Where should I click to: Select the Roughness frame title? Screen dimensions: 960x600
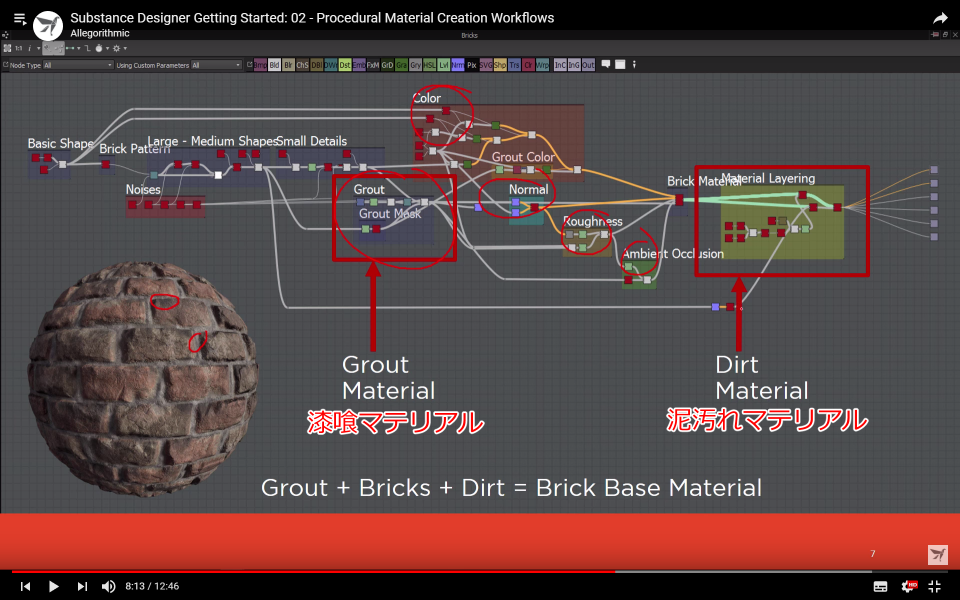pyautogui.click(x=593, y=222)
